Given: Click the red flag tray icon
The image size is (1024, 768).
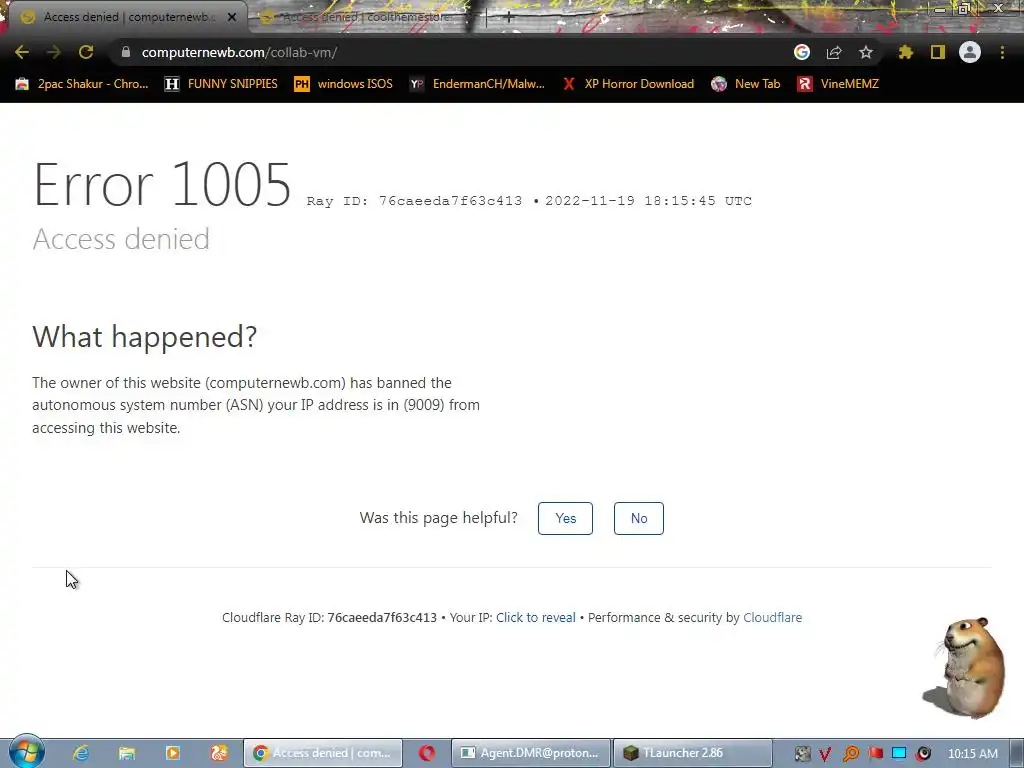Looking at the screenshot, I should click(x=875, y=754).
